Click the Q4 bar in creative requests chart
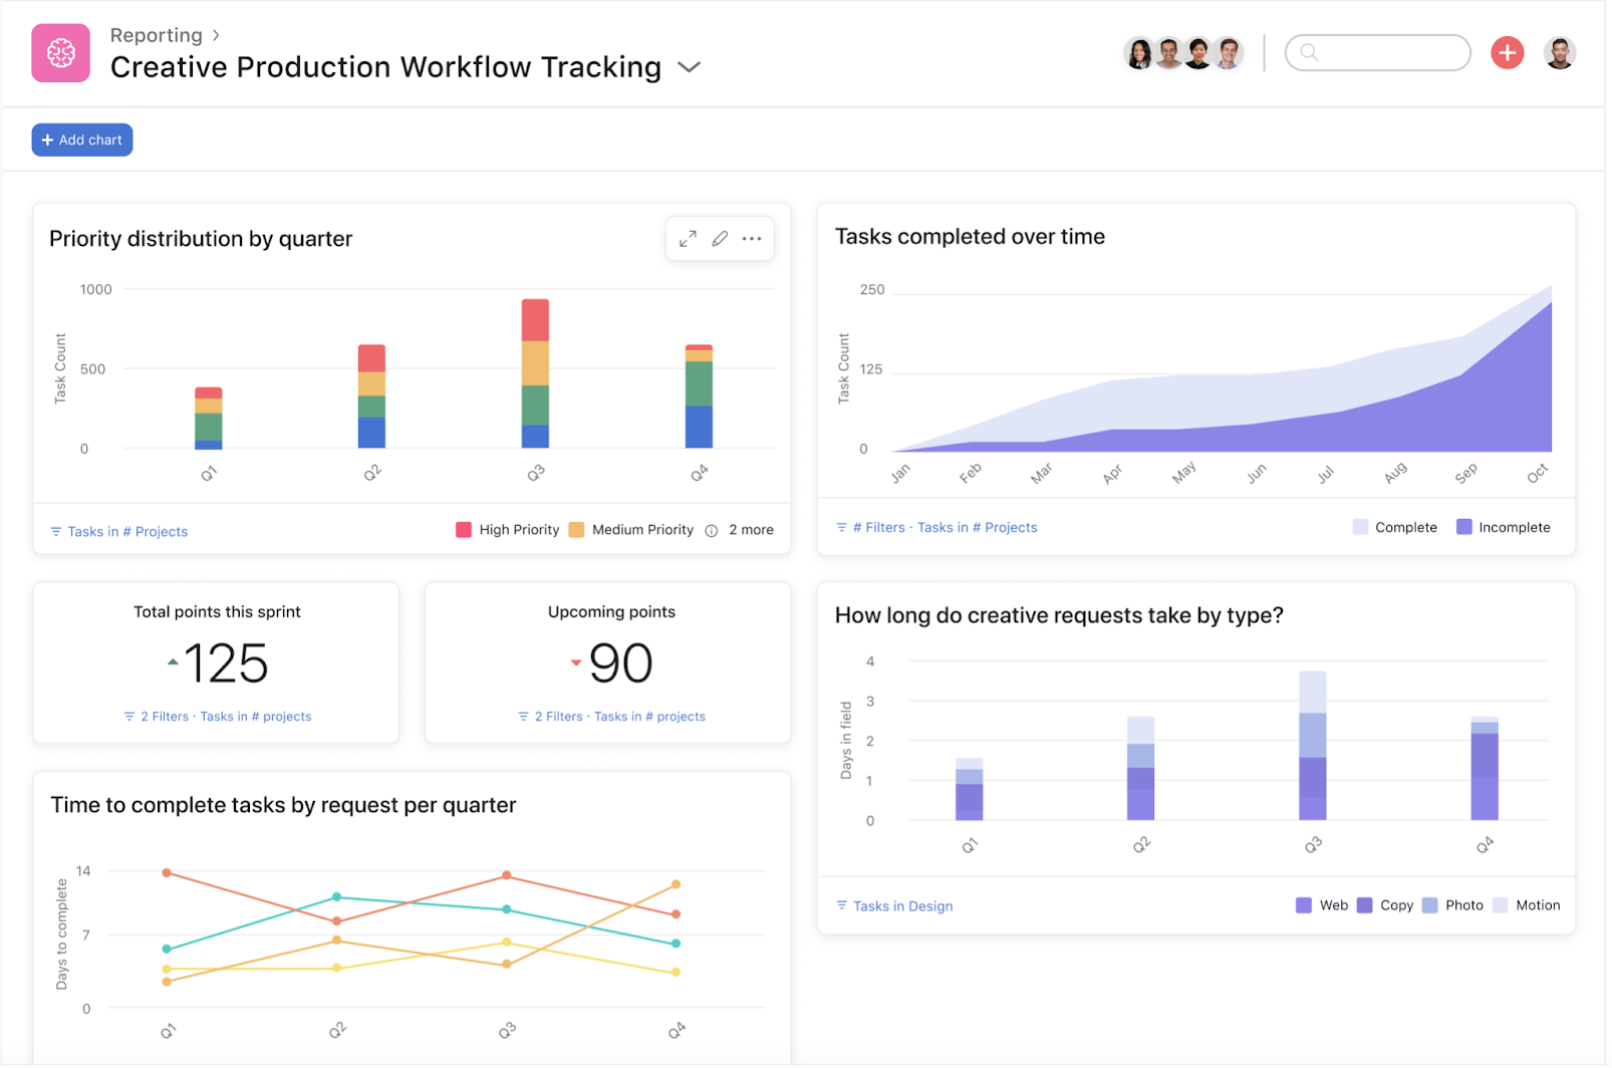Viewport: 1612px width, 1068px height. click(1485, 769)
